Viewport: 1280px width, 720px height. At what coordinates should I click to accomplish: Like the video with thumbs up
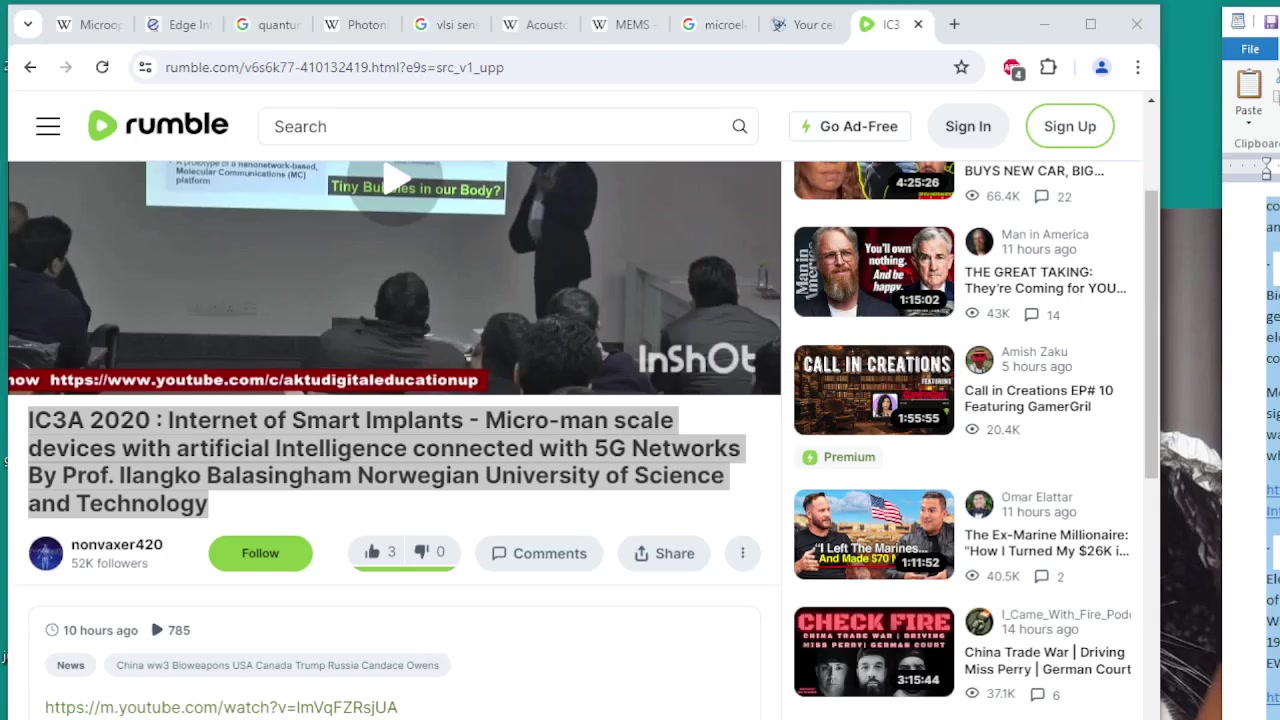(x=372, y=552)
